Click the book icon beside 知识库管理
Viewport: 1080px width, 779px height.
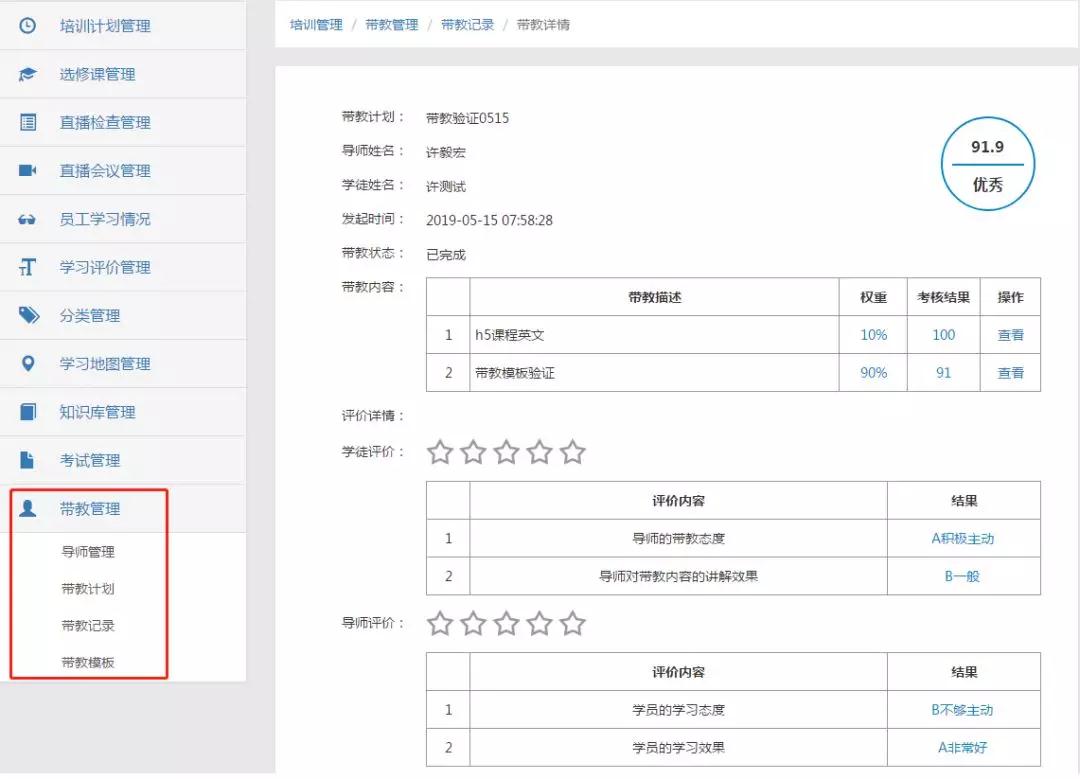(28, 412)
